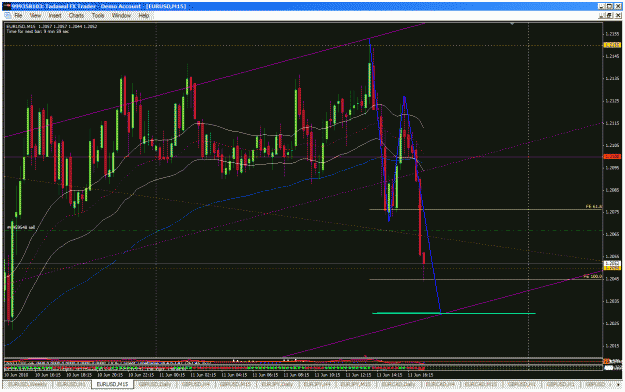Switch to the EURCAD,M15 chart tab

[x=481, y=384]
